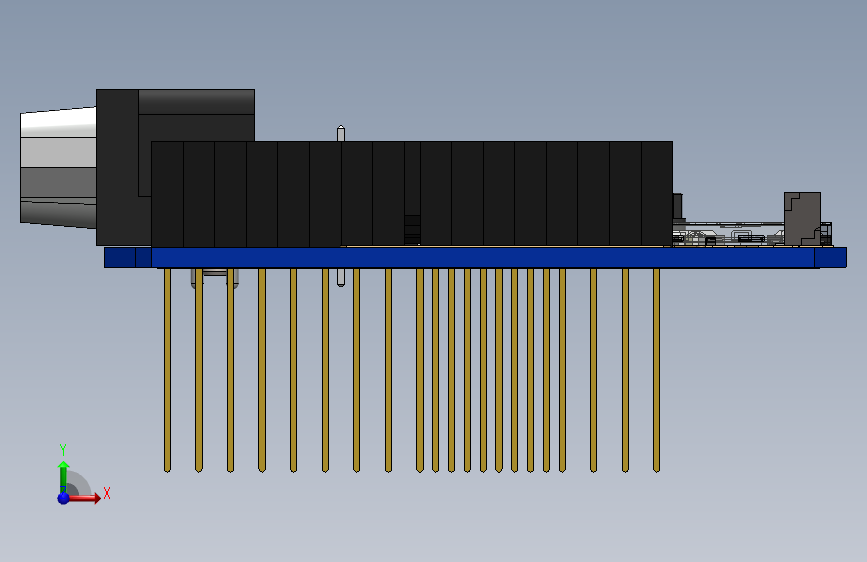Select the small gray pin protruding above header

[x=341, y=133]
